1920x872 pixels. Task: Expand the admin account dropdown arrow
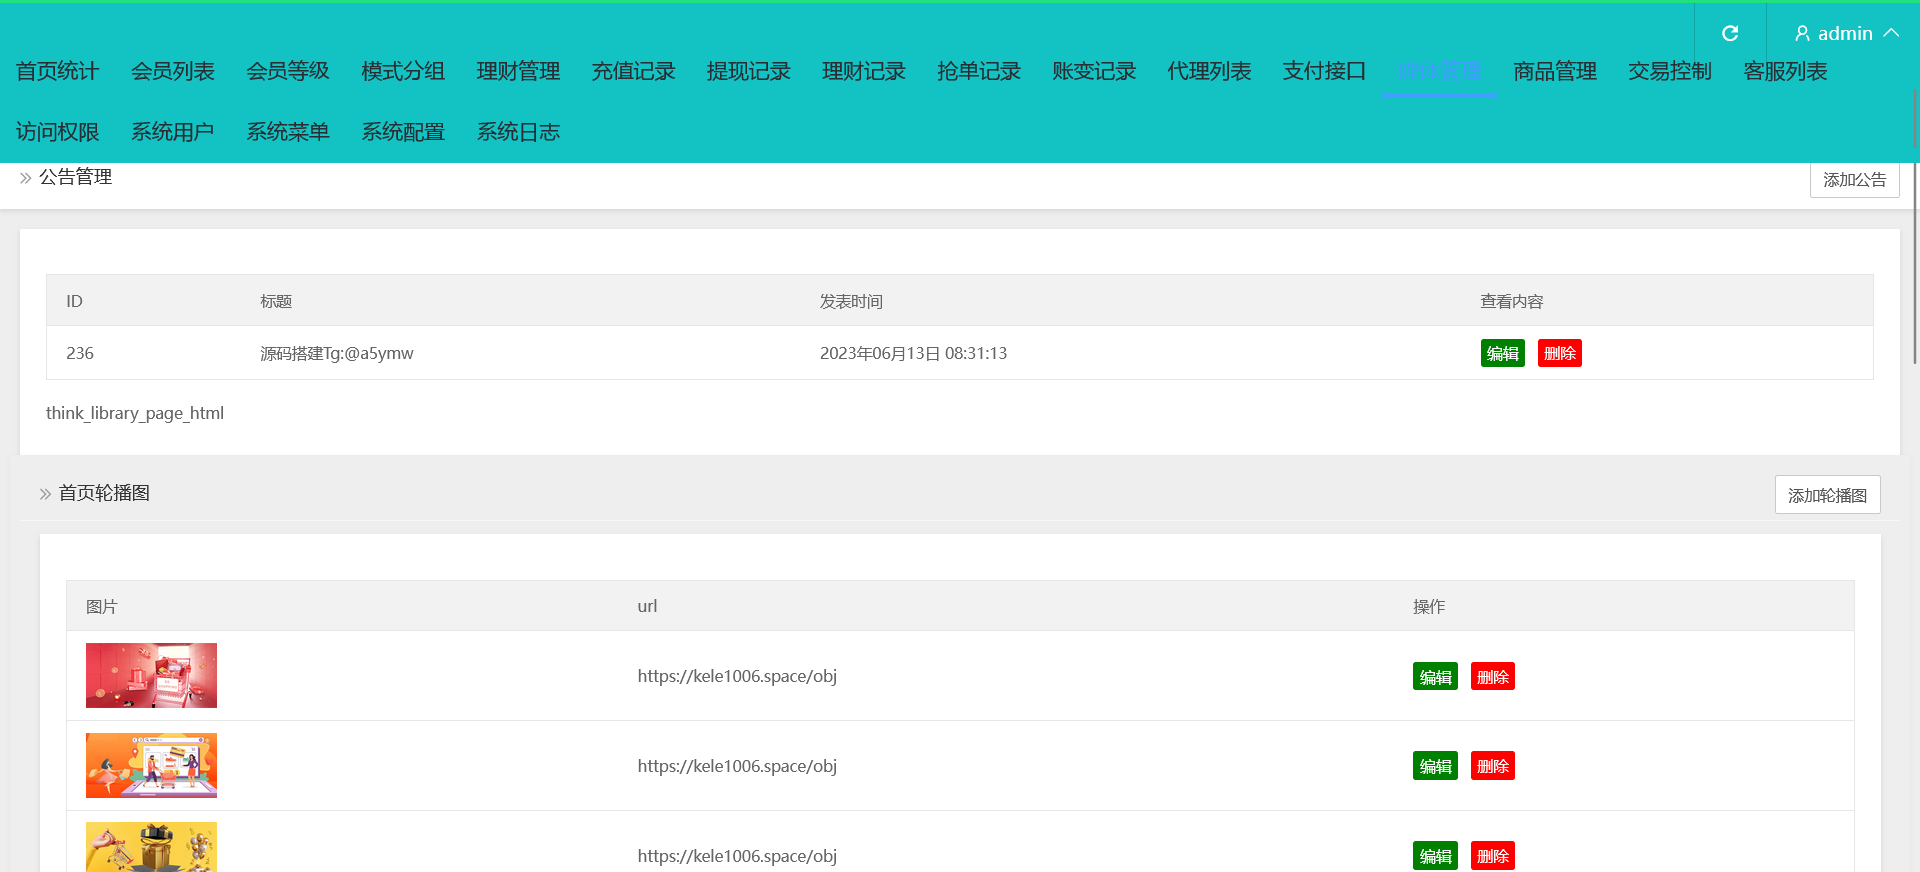tap(1891, 33)
